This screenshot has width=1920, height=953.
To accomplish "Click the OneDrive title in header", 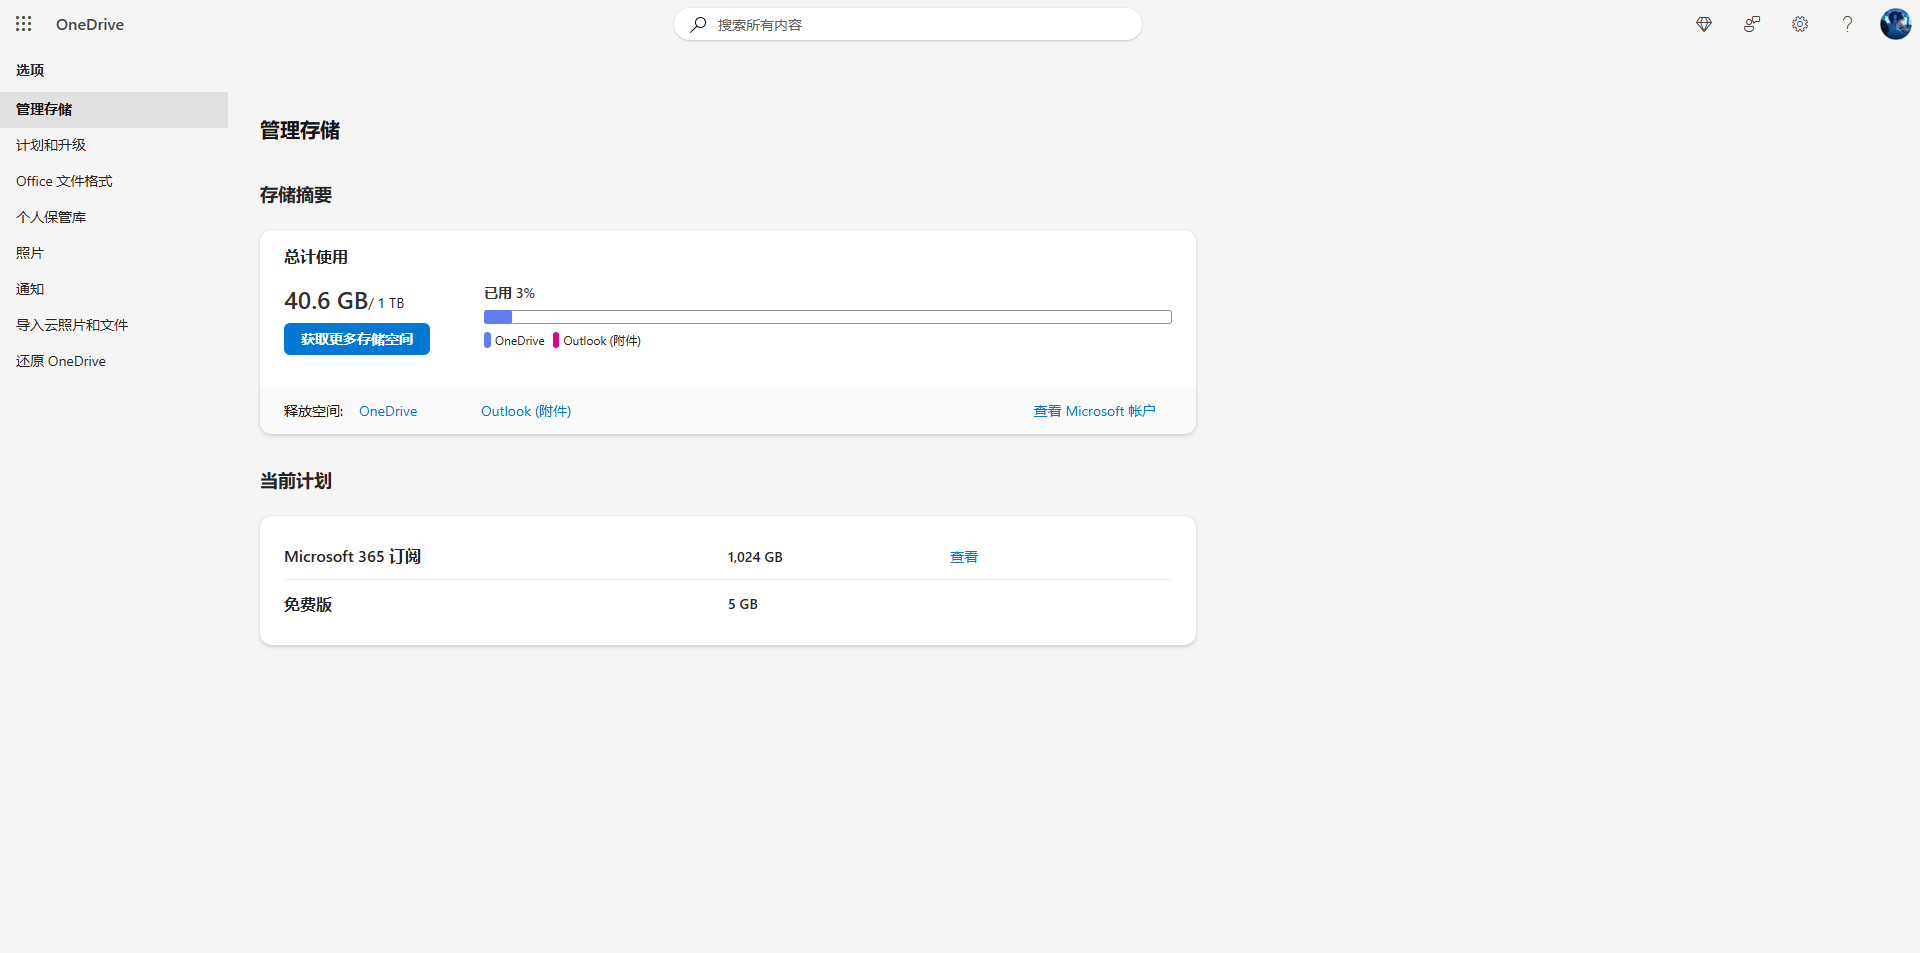I will 90,24.
